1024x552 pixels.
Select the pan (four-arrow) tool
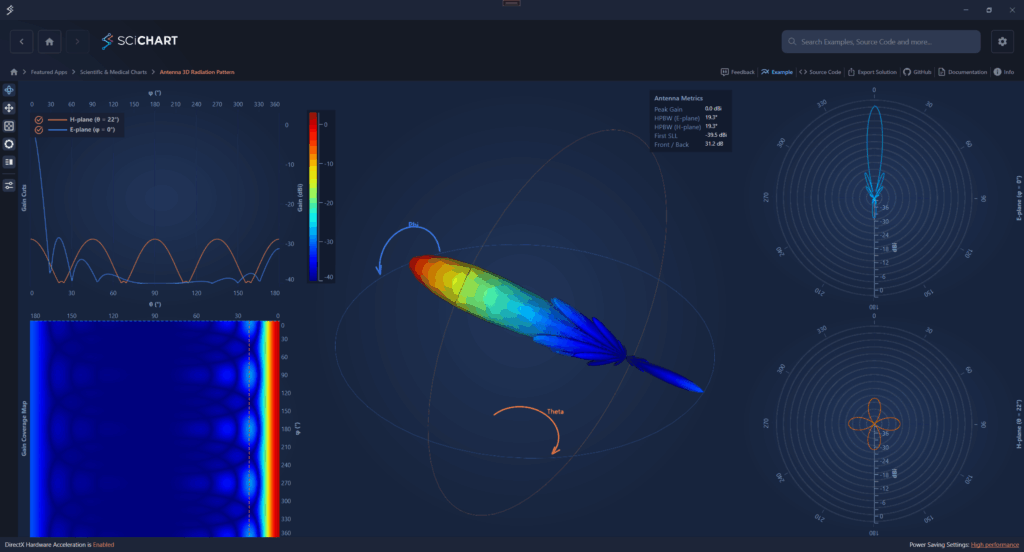click(9, 108)
